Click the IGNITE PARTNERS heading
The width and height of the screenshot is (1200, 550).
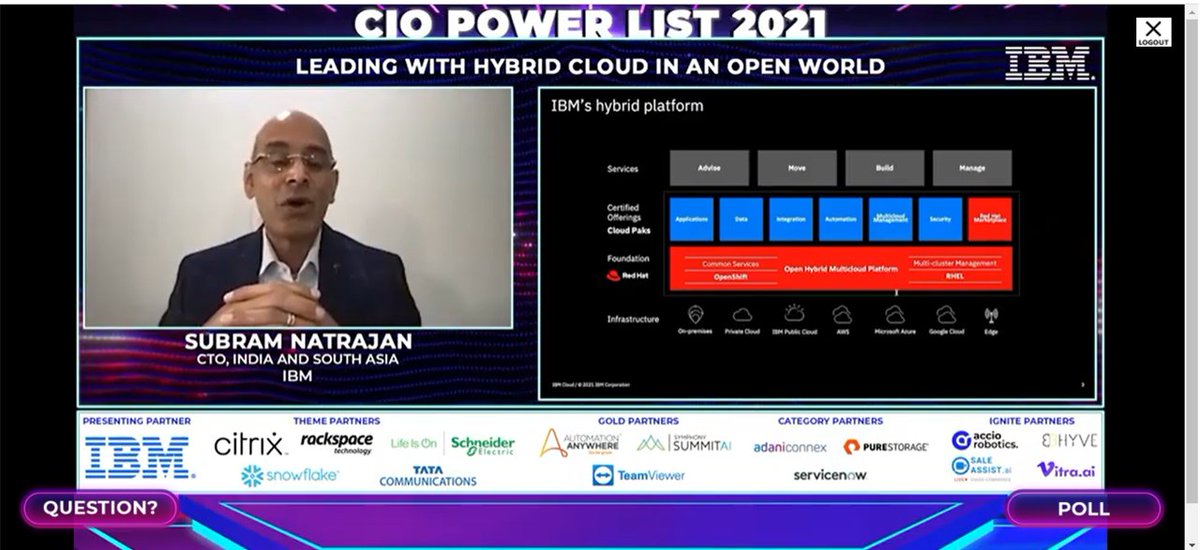[1032, 421]
